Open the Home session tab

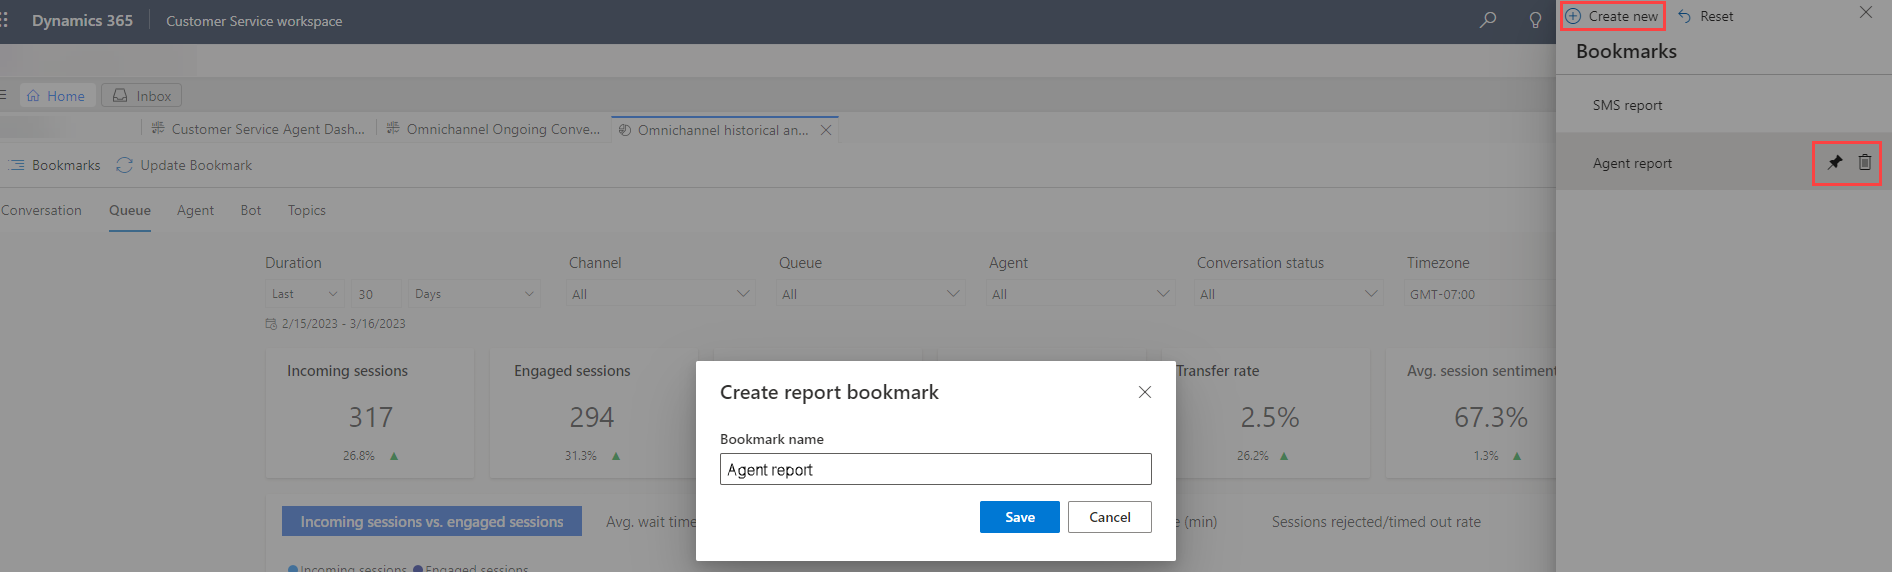click(57, 96)
